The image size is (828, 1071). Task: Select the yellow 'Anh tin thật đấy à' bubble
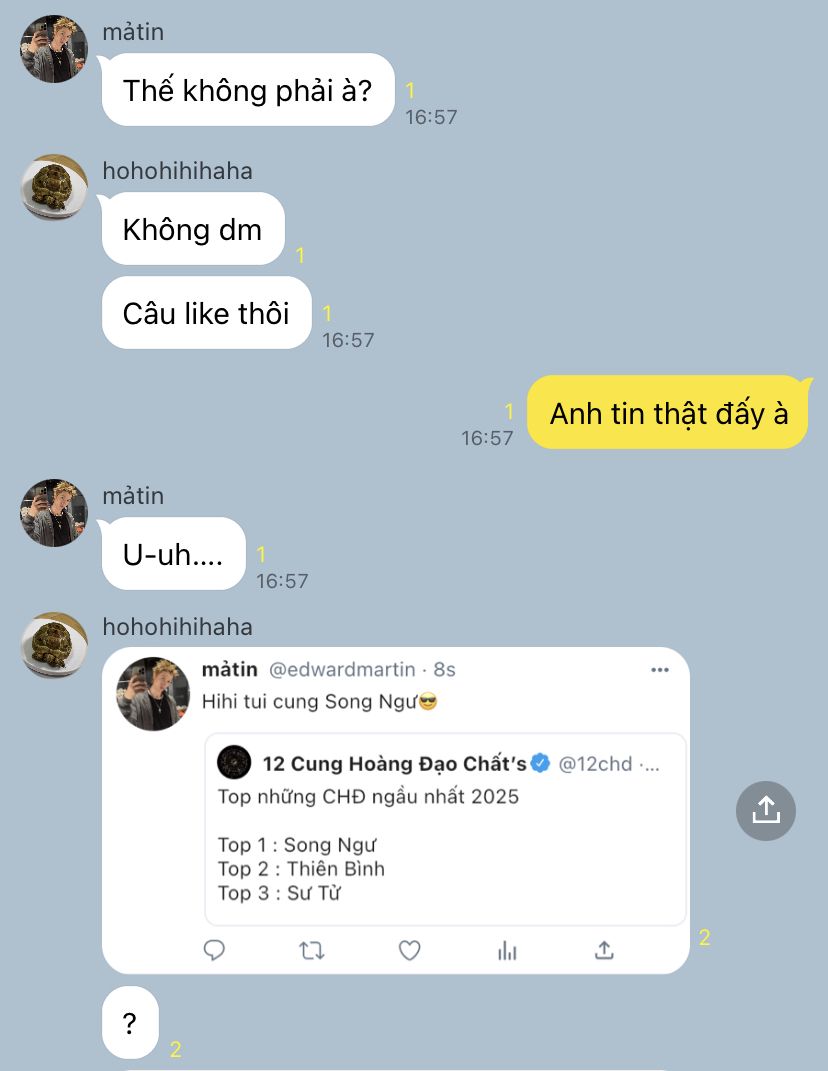click(x=667, y=413)
